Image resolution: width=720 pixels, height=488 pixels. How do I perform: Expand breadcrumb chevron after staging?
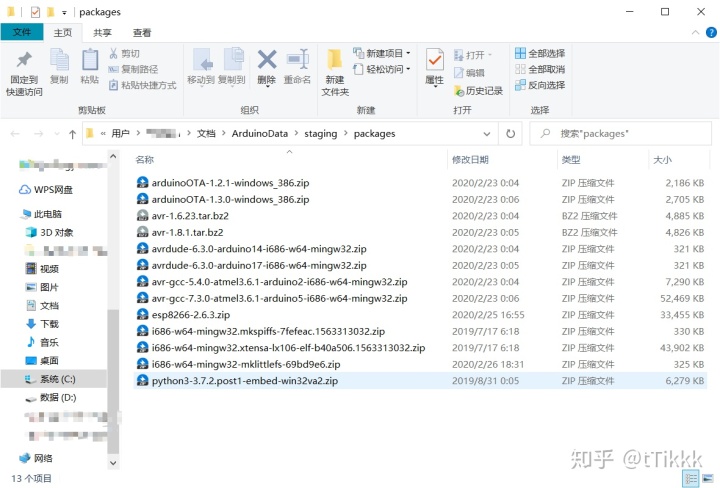345,134
